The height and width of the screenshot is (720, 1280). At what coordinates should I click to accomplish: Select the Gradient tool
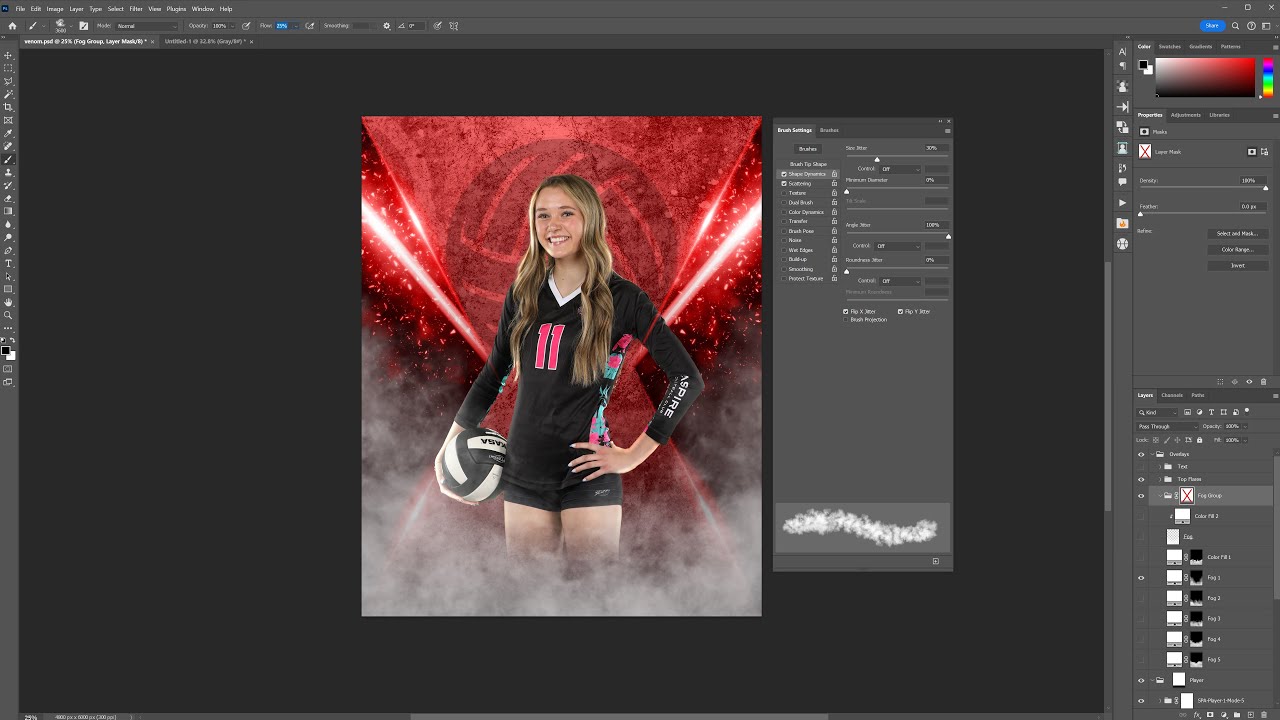point(9,211)
